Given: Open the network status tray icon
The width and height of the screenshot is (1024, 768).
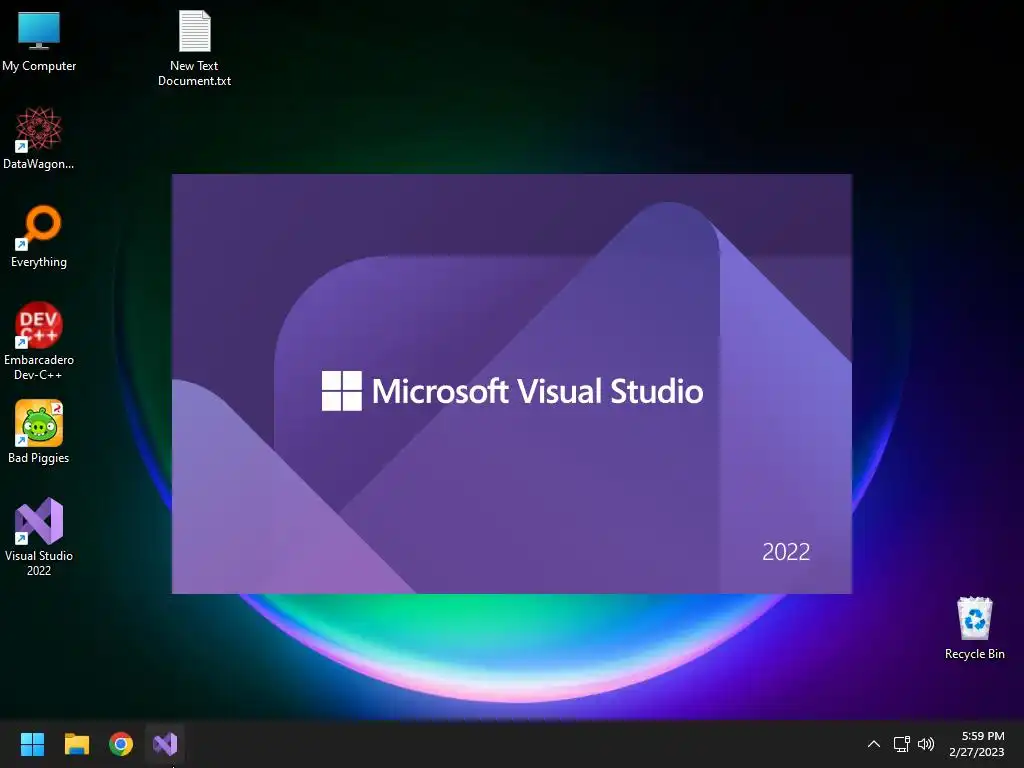Looking at the screenshot, I should coord(902,744).
